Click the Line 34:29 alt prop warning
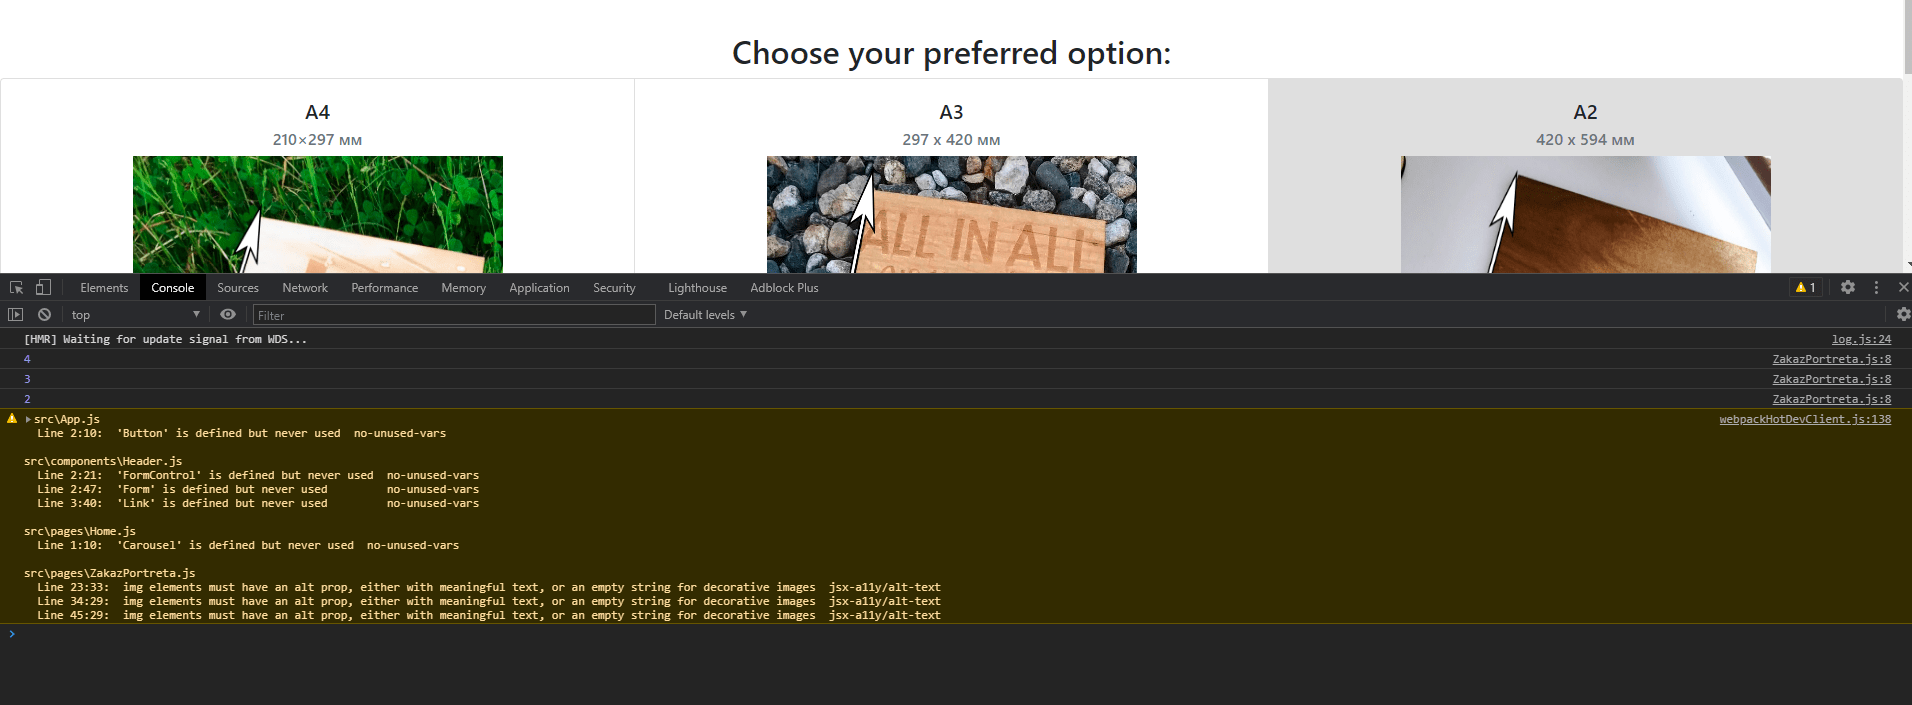 489,601
